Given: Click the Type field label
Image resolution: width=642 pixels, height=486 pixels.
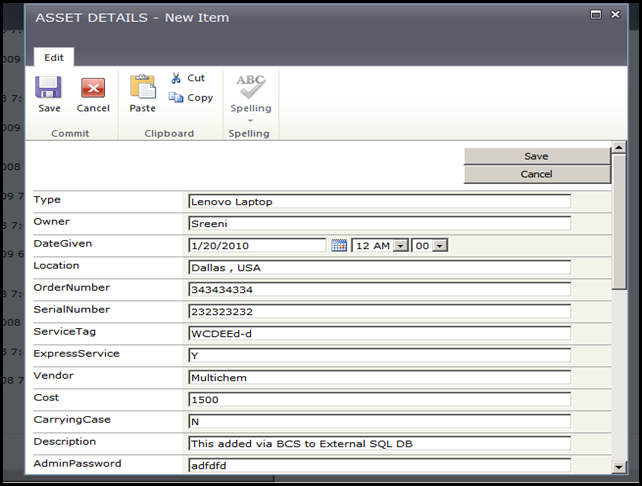Looking at the screenshot, I should (47, 200).
